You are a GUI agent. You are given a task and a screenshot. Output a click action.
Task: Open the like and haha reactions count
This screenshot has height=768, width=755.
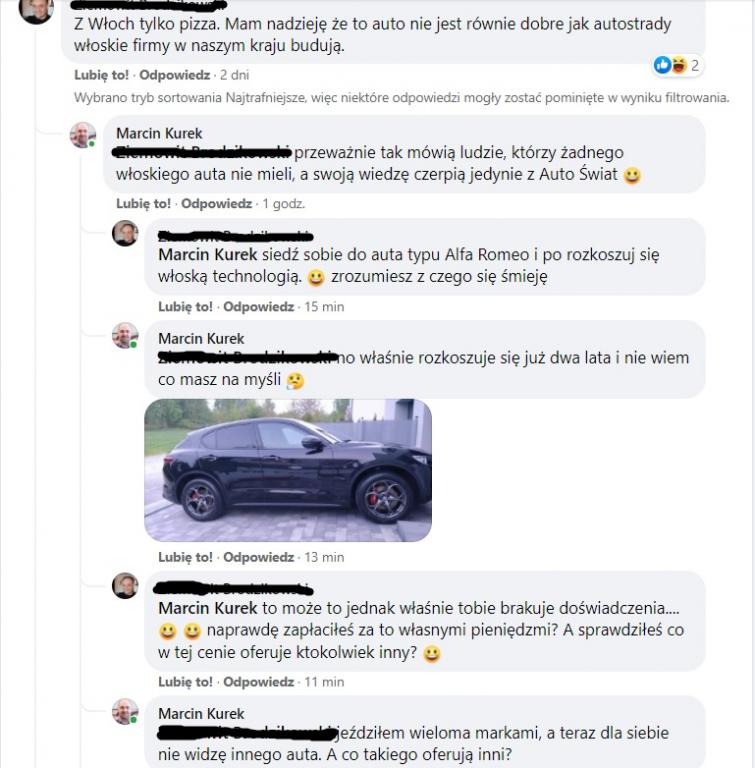pos(678,65)
